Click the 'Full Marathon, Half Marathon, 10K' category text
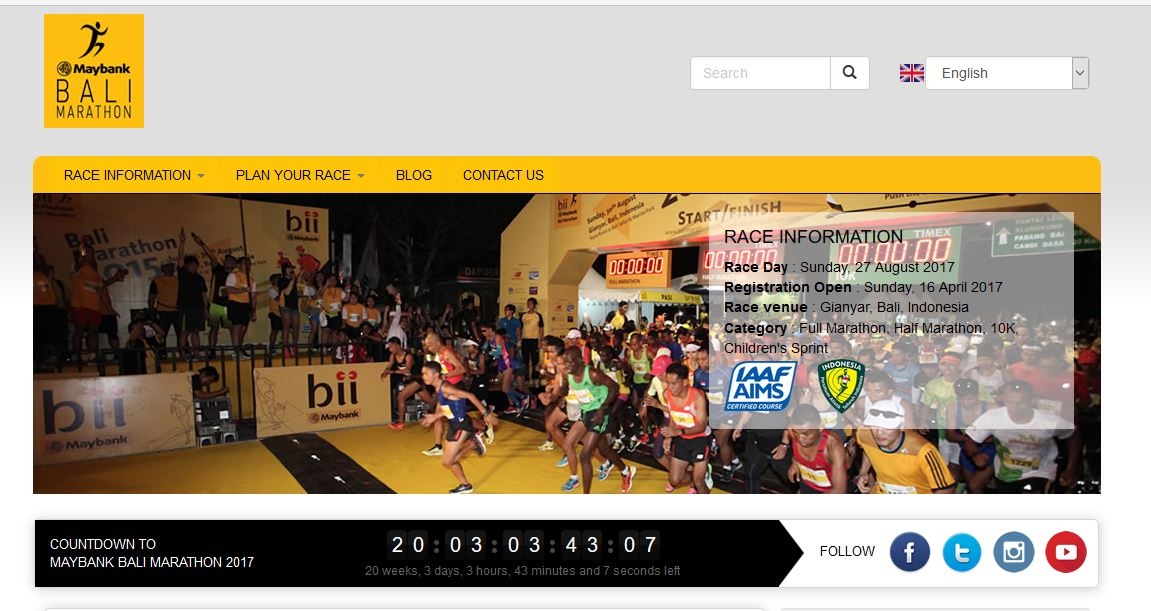Viewport: 1151px width, 611px height. [x=909, y=328]
